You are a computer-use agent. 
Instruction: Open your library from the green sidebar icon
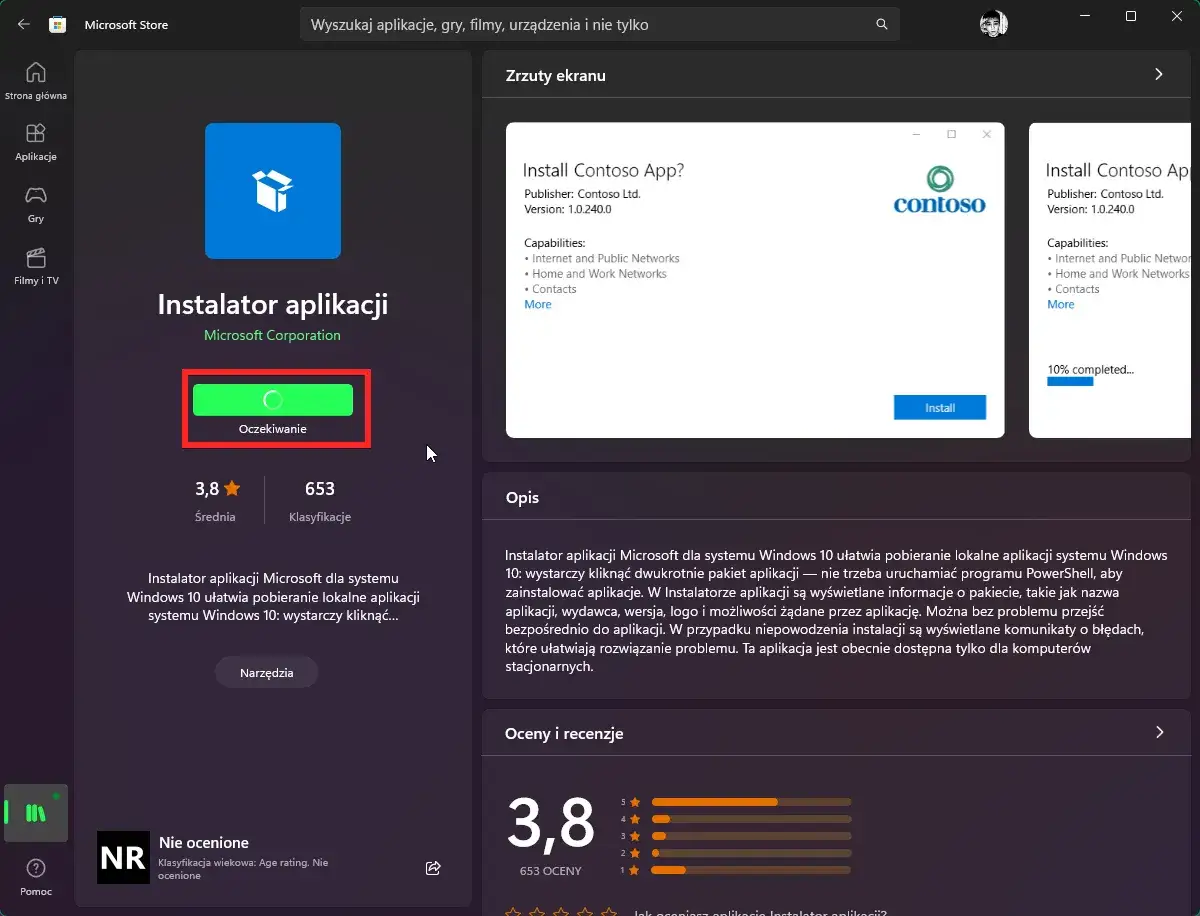[x=36, y=813]
